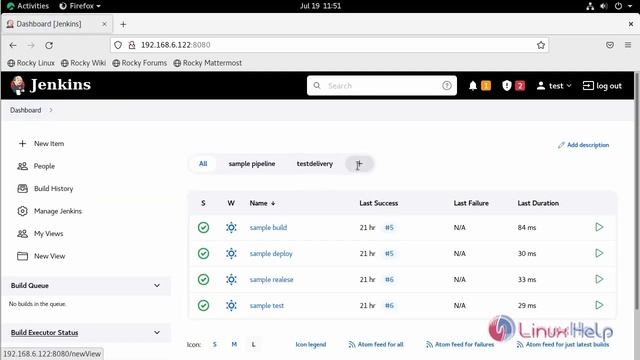640x360 pixels.
Task: Open build #5 of sample build
Action: click(x=389, y=227)
